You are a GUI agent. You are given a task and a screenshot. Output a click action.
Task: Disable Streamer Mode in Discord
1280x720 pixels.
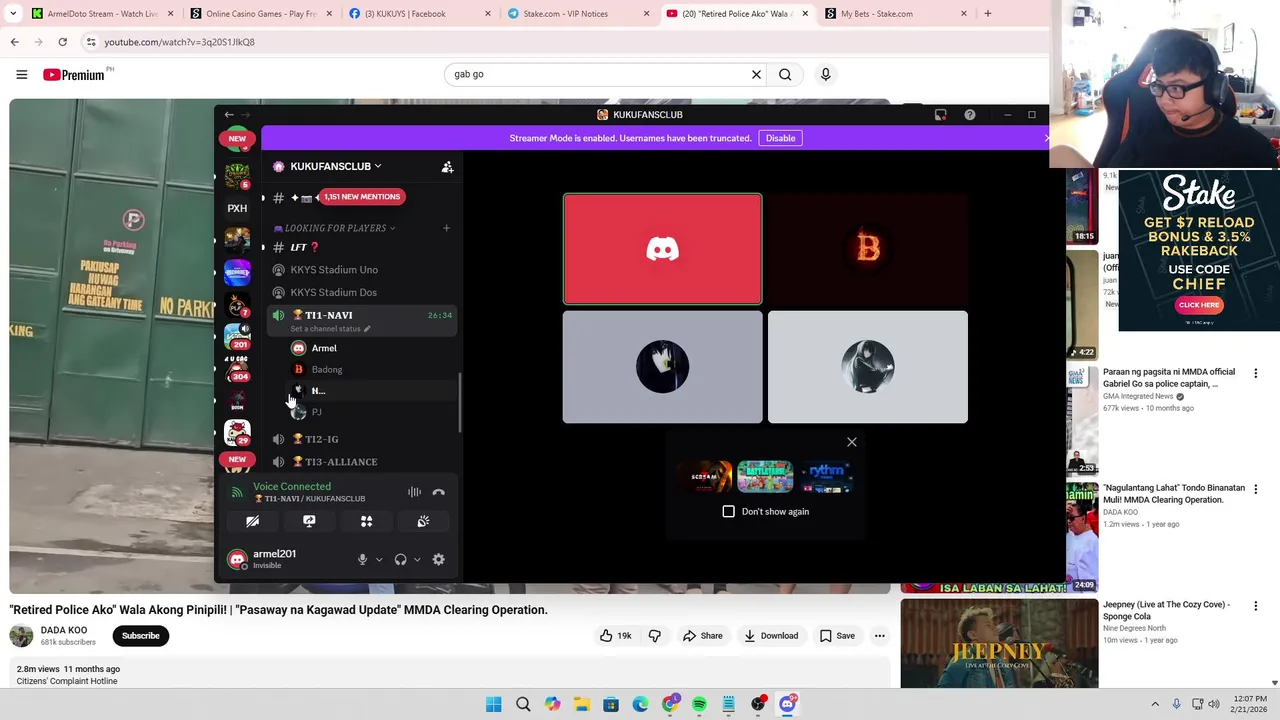click(780, 138)
